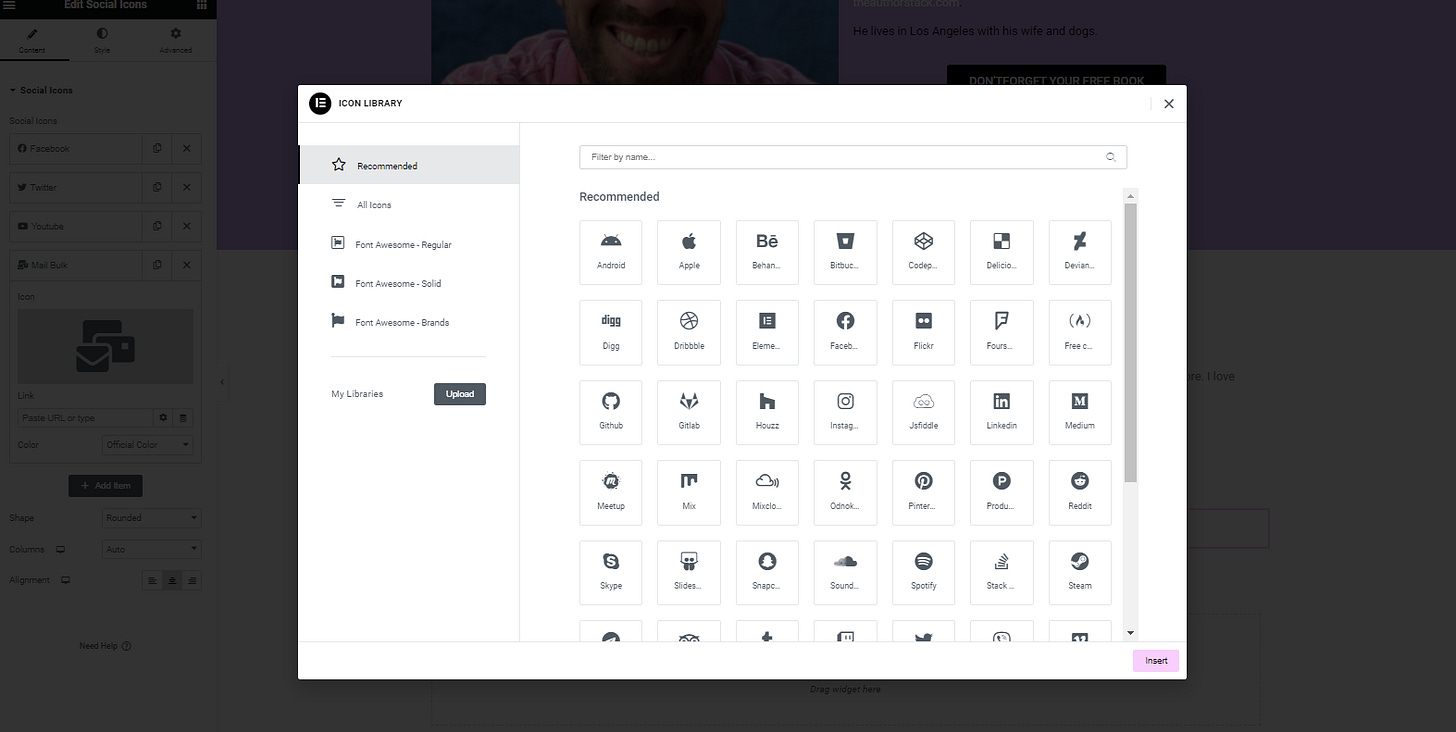Open Font Awesome - Solid library

pyautogui.click(x=409, y=283)
